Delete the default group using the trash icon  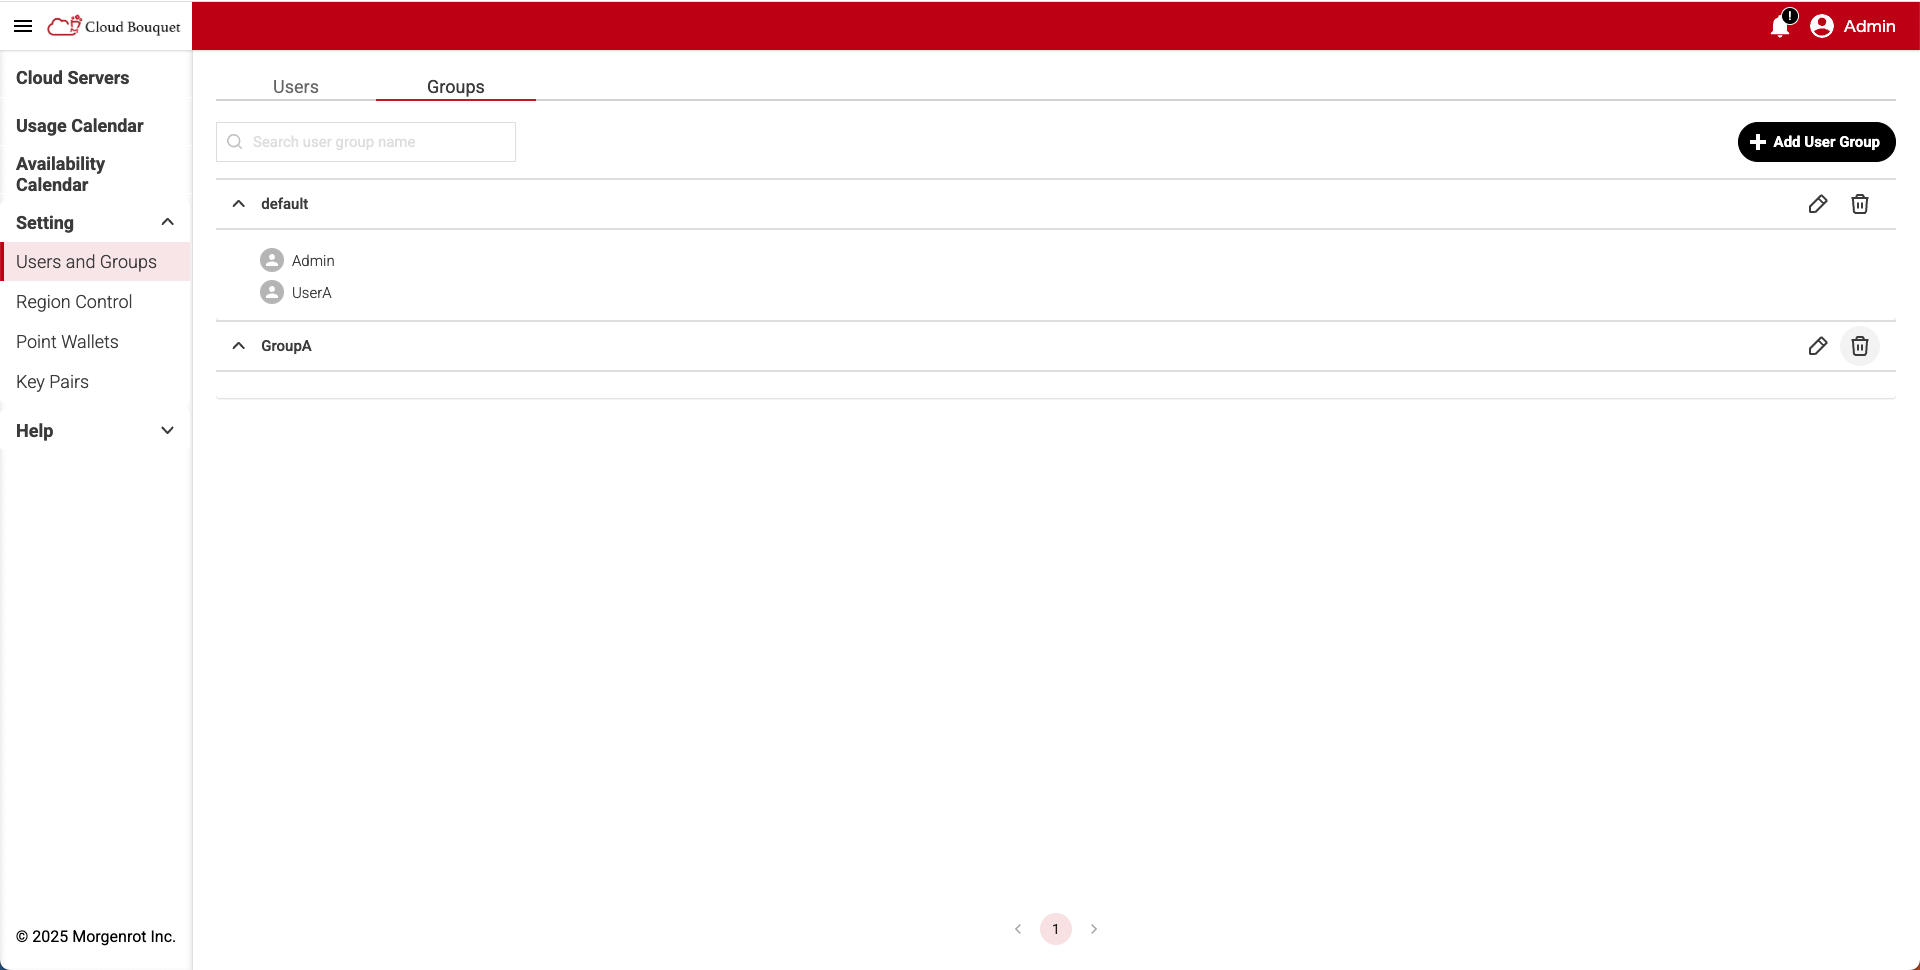click(x=1860, y=203)
